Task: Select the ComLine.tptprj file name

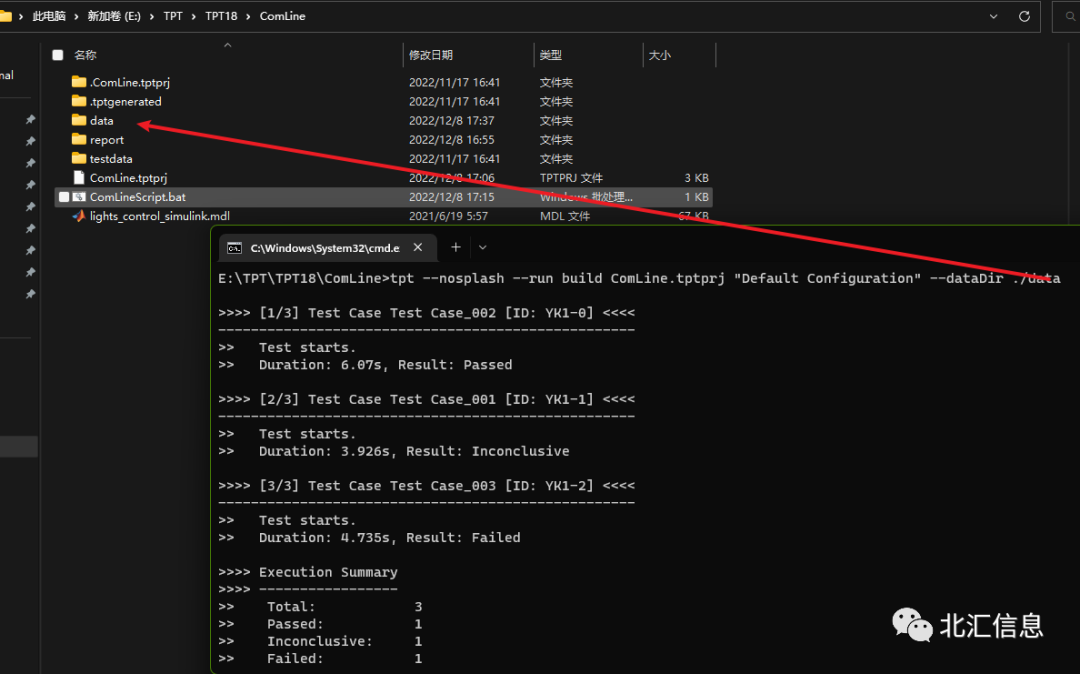Action: [128, 178]
